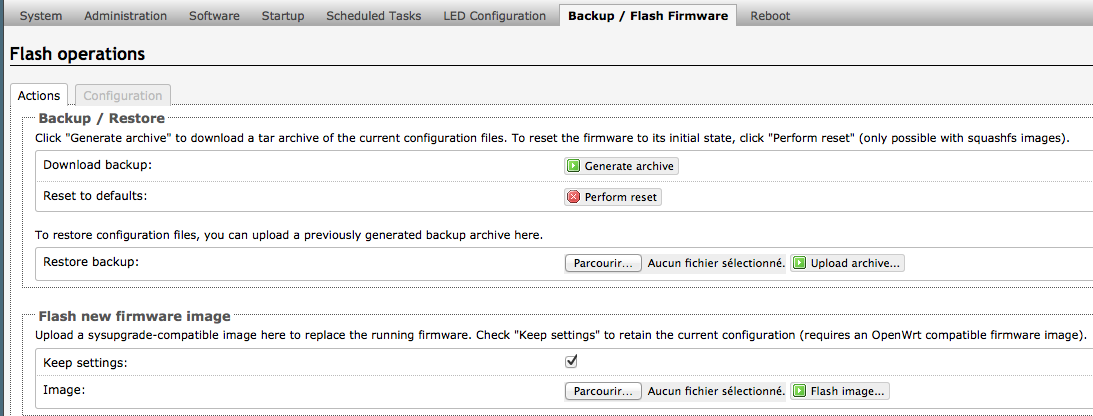Open the System tab
1093x416 pixels.
click(40, 15)
